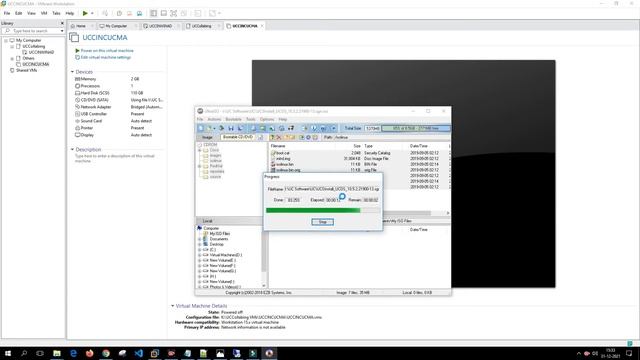
Task: Click the red X delete icon in UltraISO image toolbar
Action: point(279,138)
